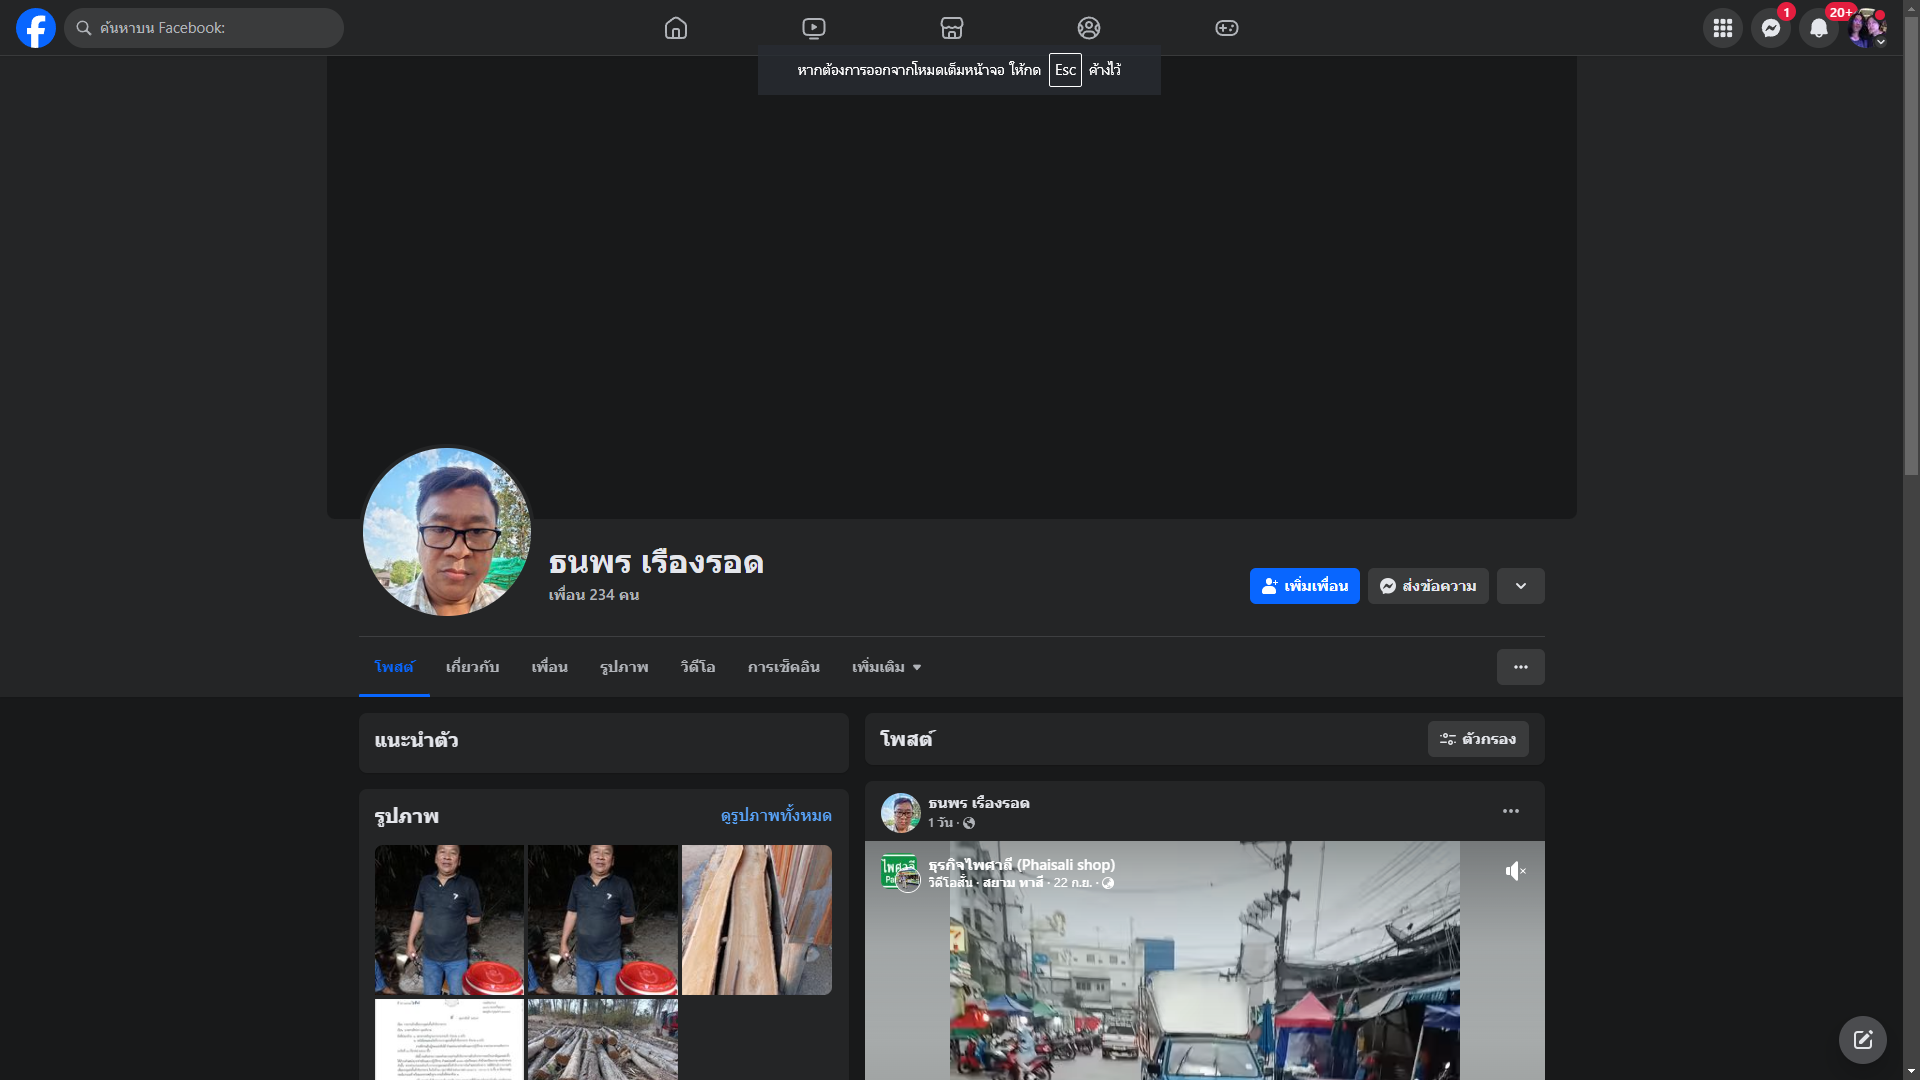
Task: Expand the chevron beside the message button
Action: click(1520, 586)
